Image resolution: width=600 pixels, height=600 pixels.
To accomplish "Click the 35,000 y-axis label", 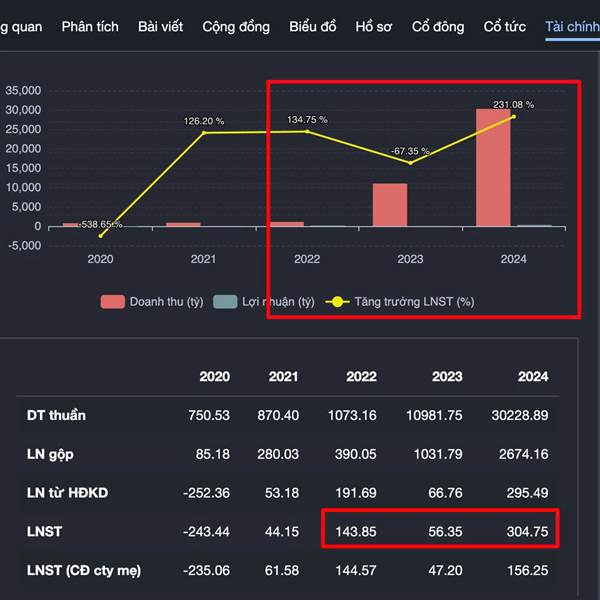I will (23, 91).
